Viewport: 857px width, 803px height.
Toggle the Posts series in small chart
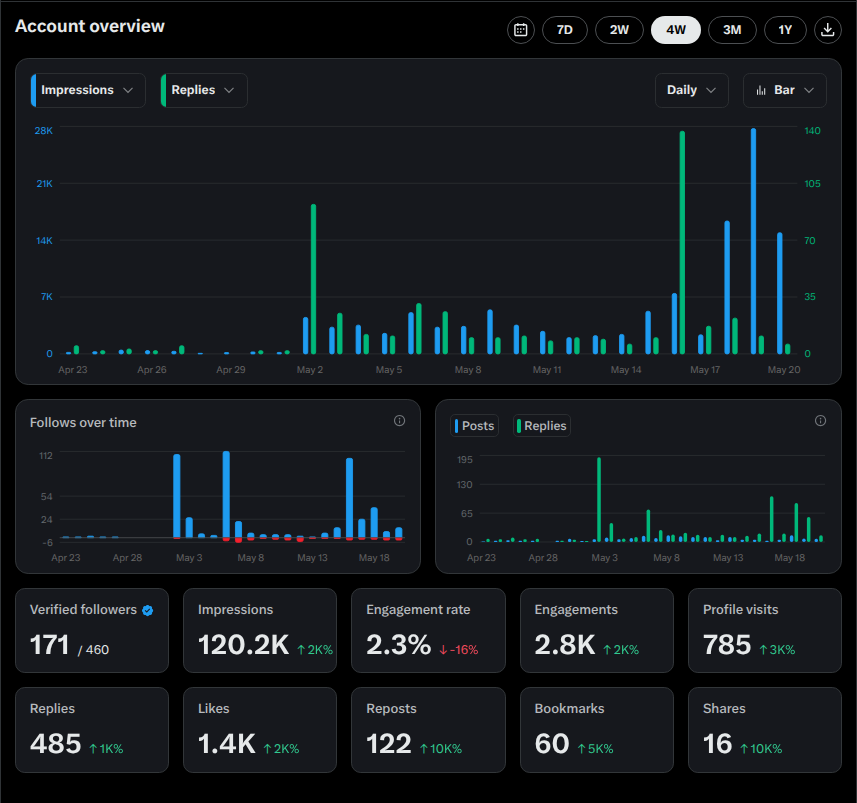tap(474, 426)
